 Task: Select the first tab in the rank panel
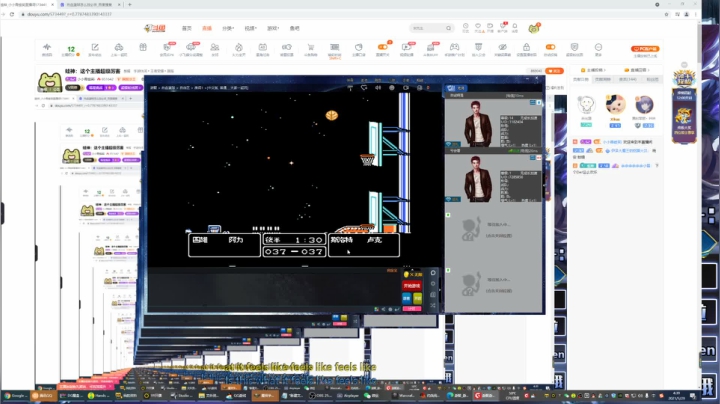click(x=580, y=79)
